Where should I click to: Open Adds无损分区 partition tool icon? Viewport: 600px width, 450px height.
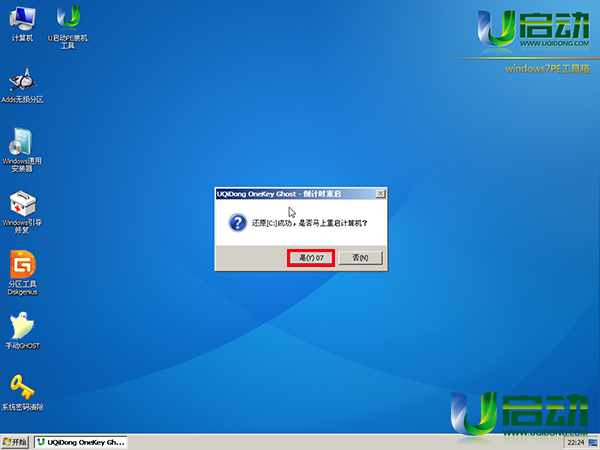(23, 85)
